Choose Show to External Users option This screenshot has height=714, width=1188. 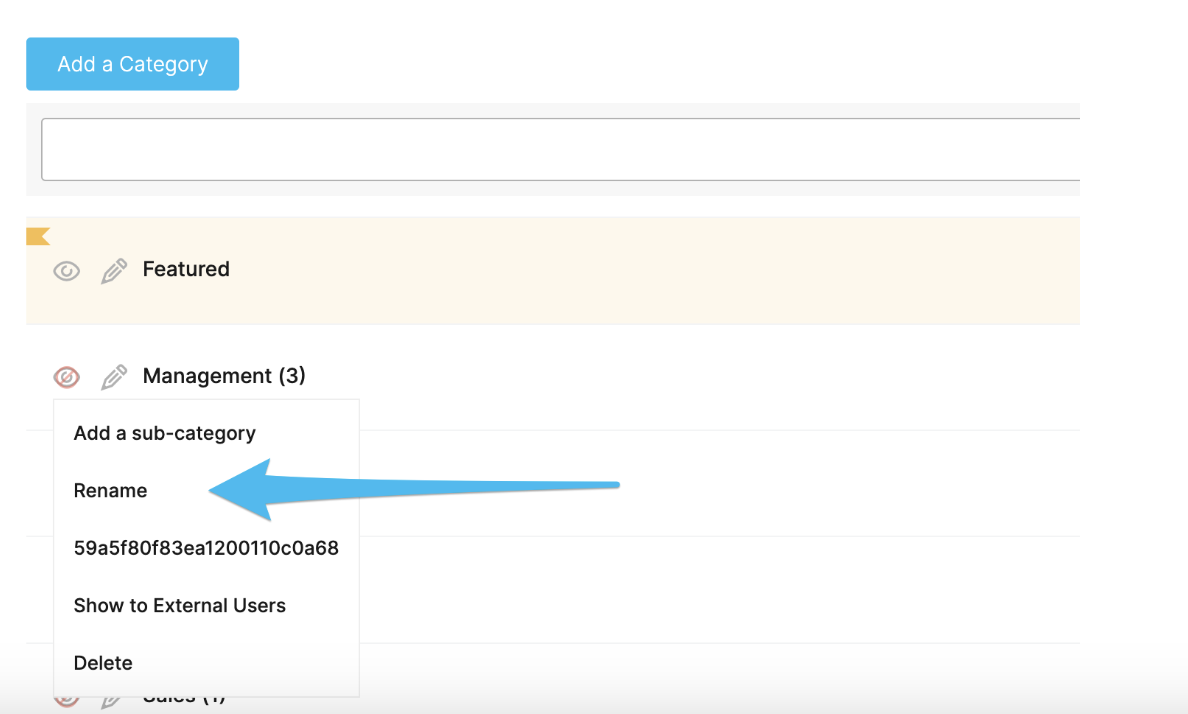[x=180, y=606]
